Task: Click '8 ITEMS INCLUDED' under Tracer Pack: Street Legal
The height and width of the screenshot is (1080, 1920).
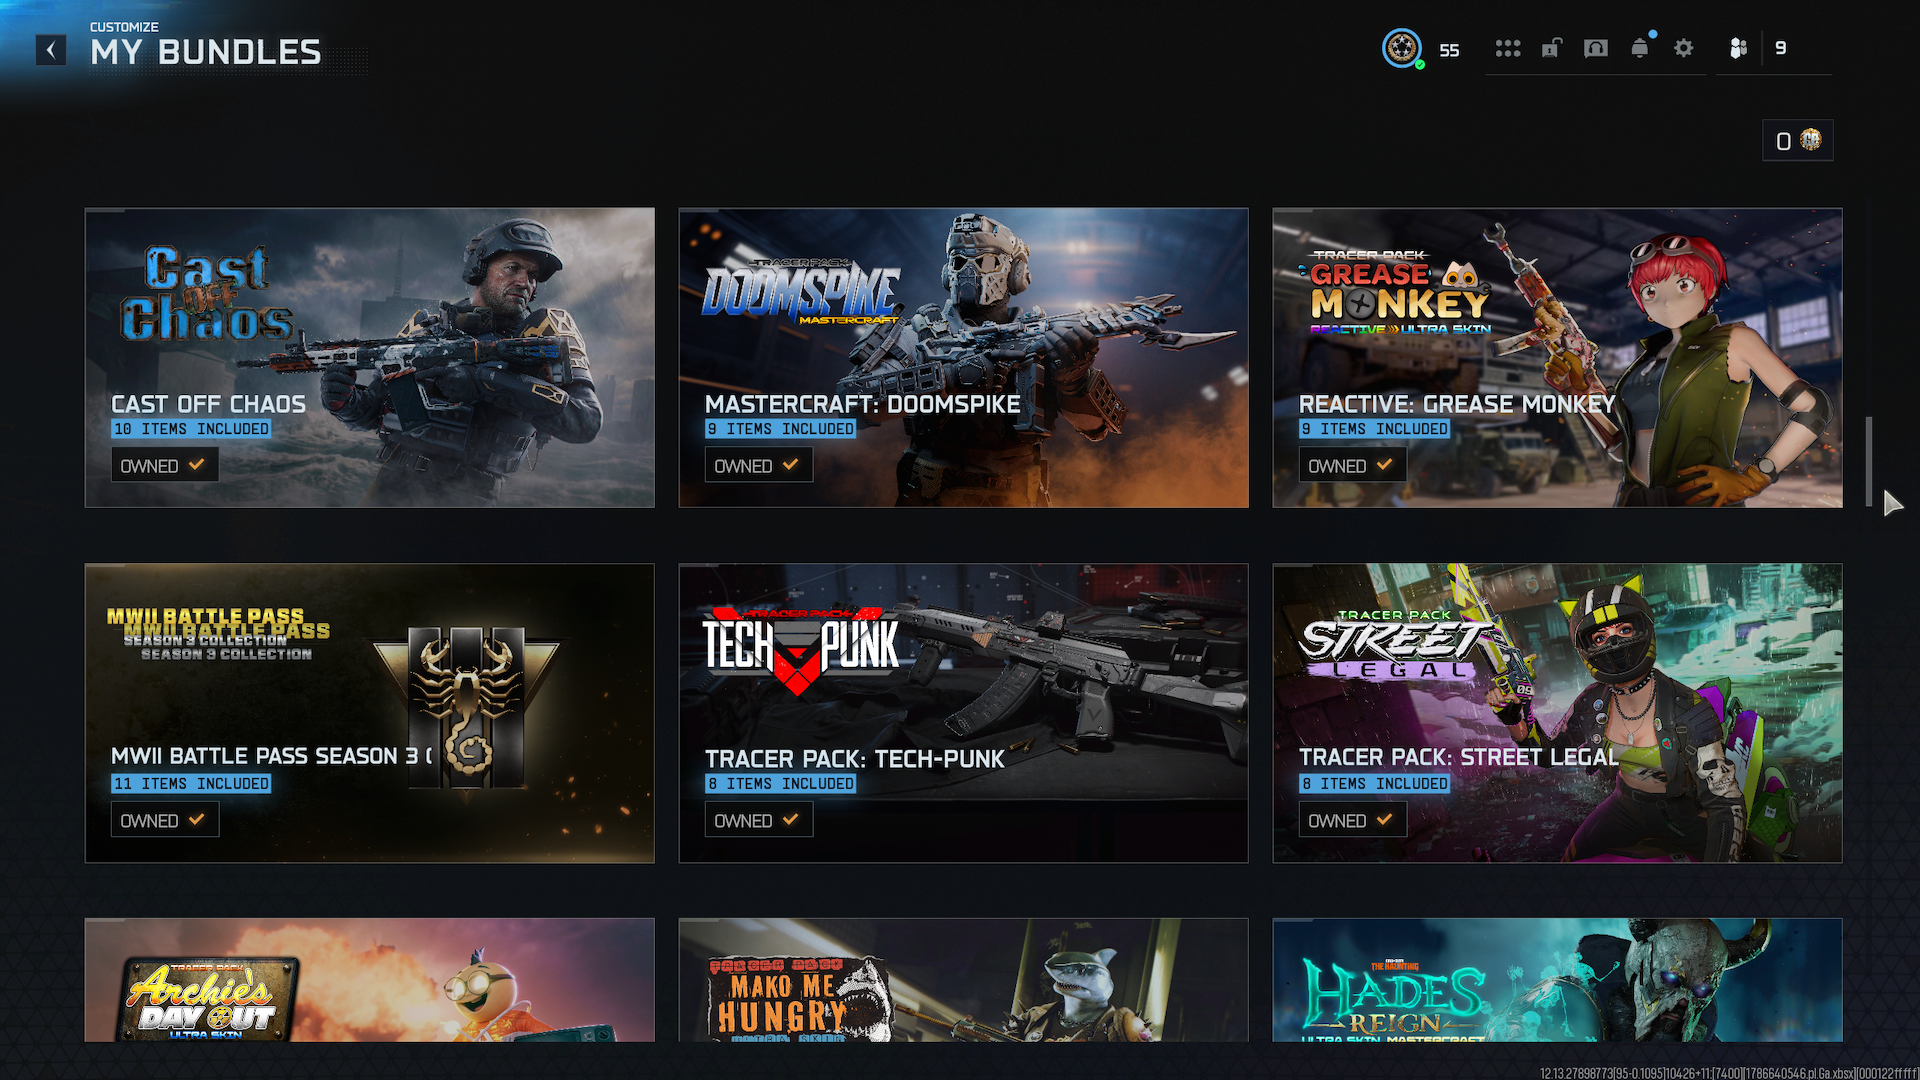Action: pyautogui.click(x=1374, y=784)
